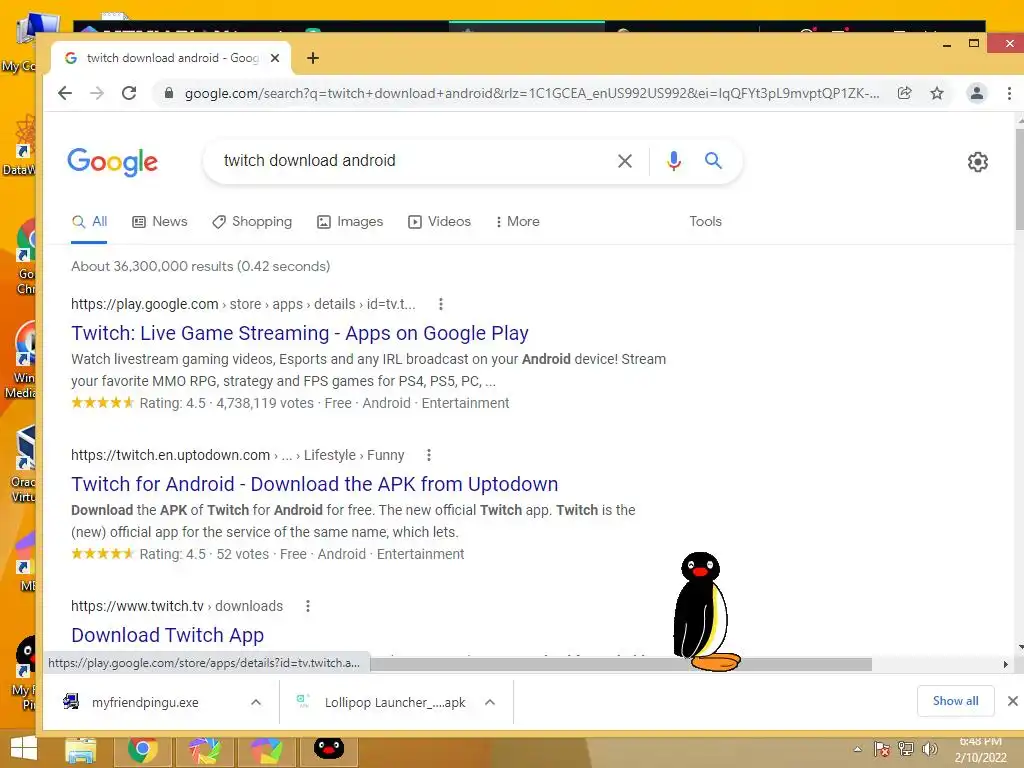Open a new tab with plus button

pos(313,58)
